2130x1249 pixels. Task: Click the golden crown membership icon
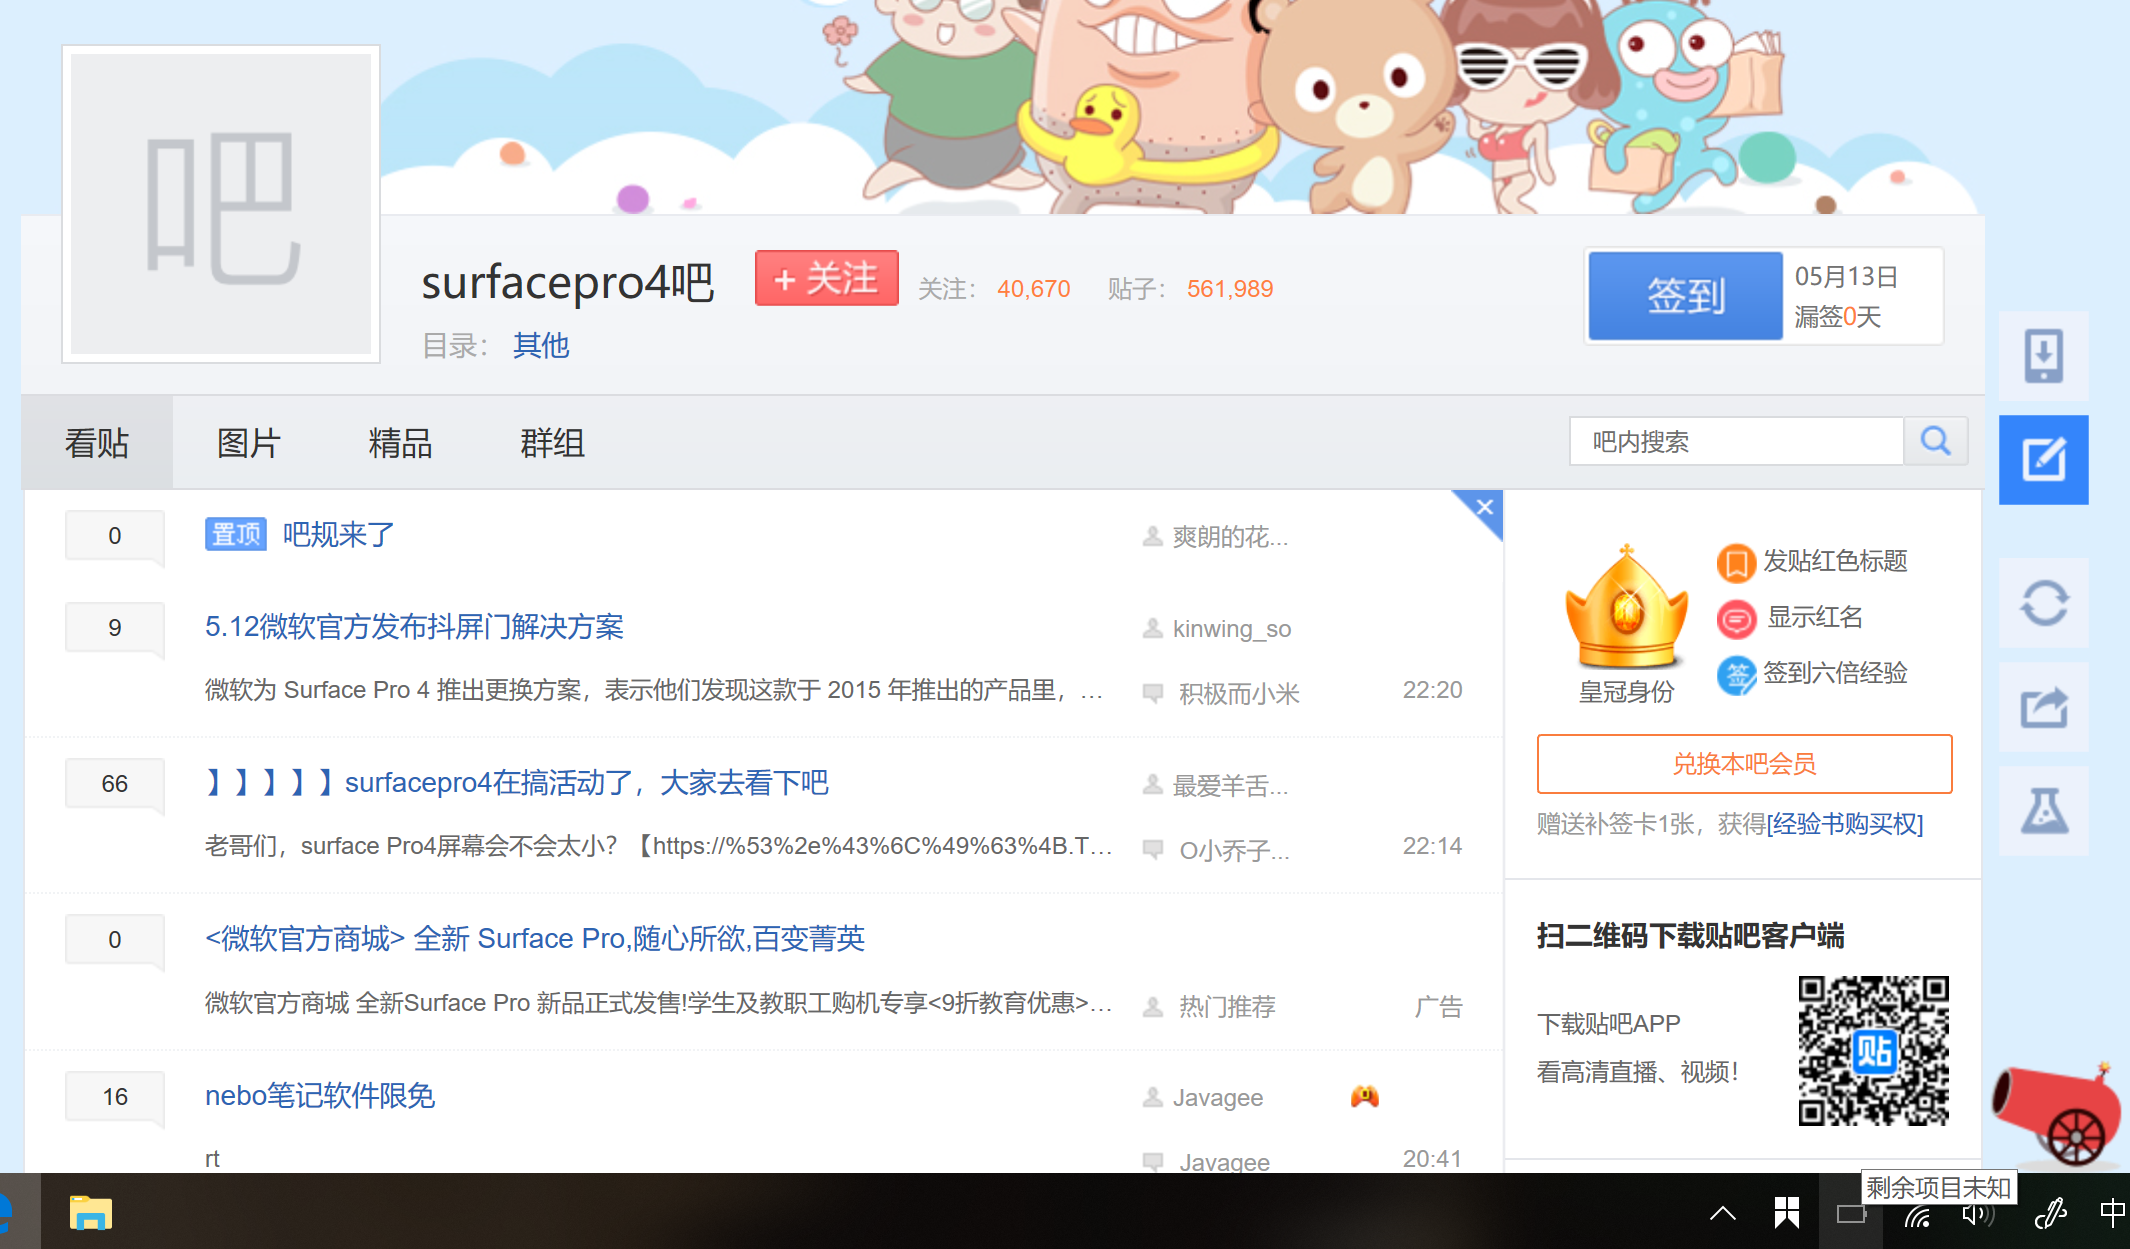click(1626, 607)
